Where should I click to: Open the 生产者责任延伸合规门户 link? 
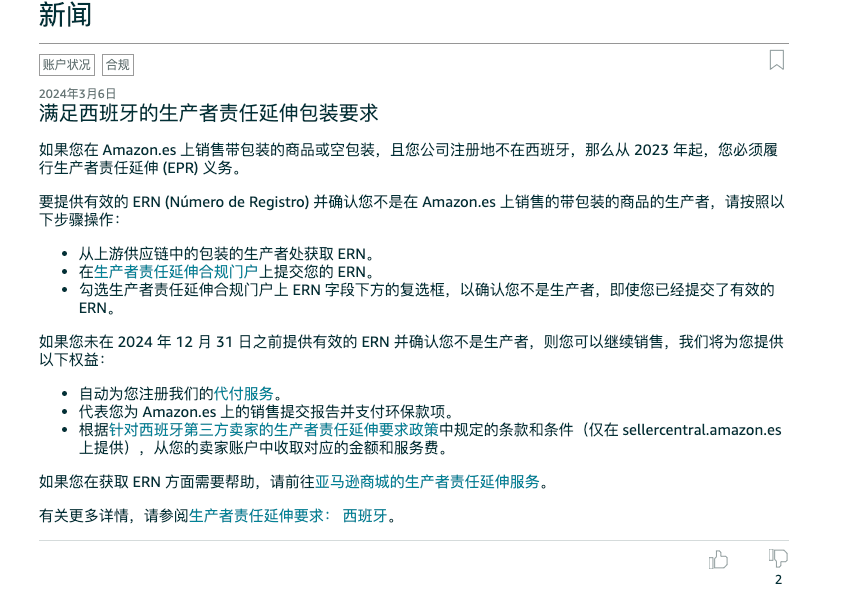click(176, 272)
